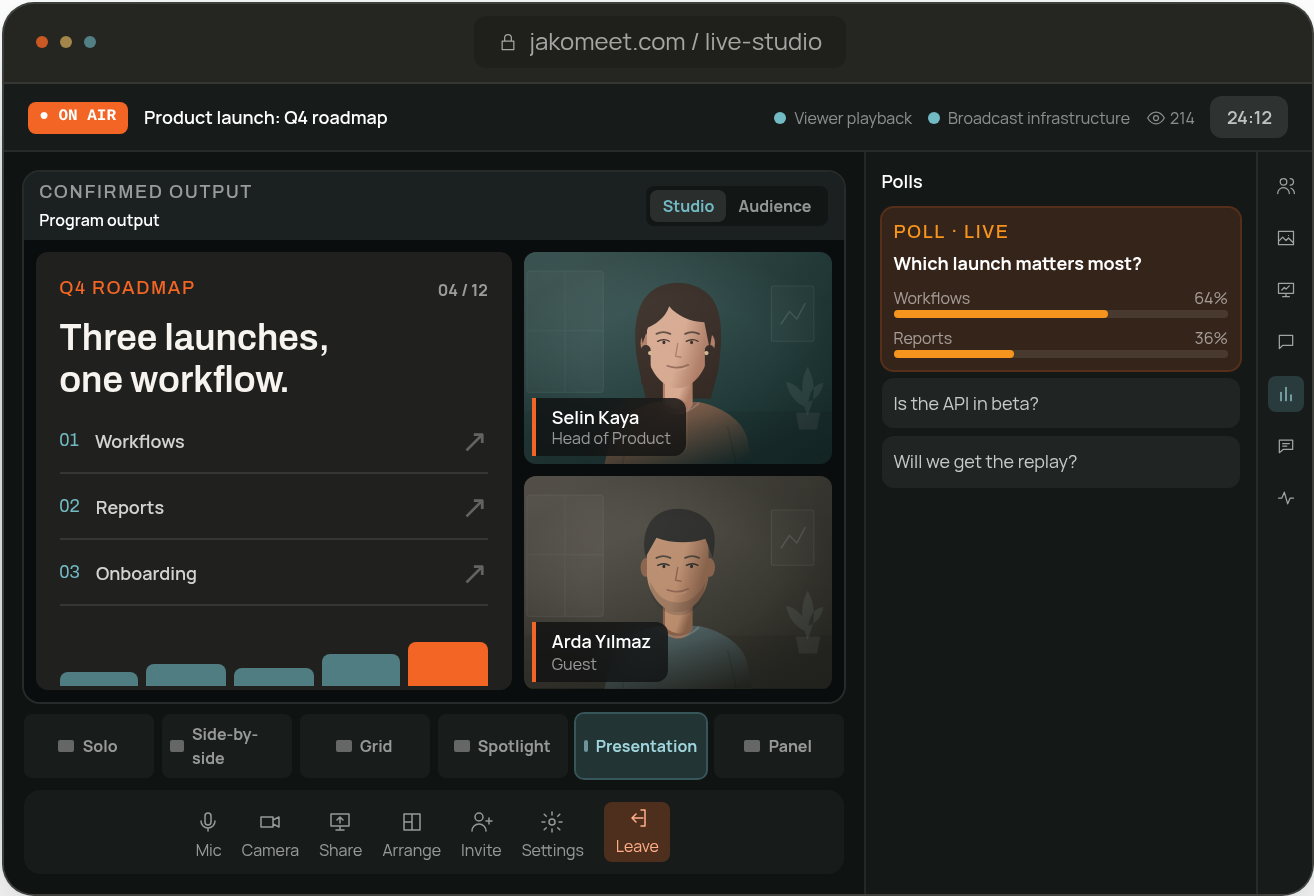Open the activity pulse icon in sidebar
The image size is (1314, 896).
click(x=1286, y=498)
